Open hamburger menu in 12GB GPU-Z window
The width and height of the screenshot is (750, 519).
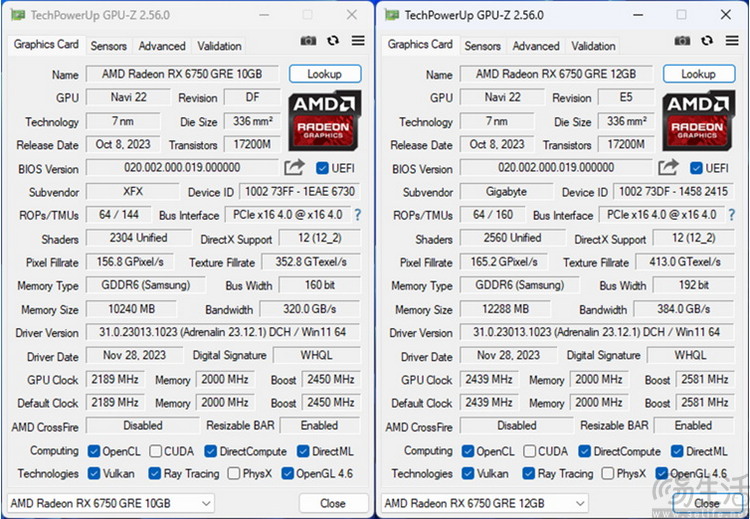[x=732, y=41]
